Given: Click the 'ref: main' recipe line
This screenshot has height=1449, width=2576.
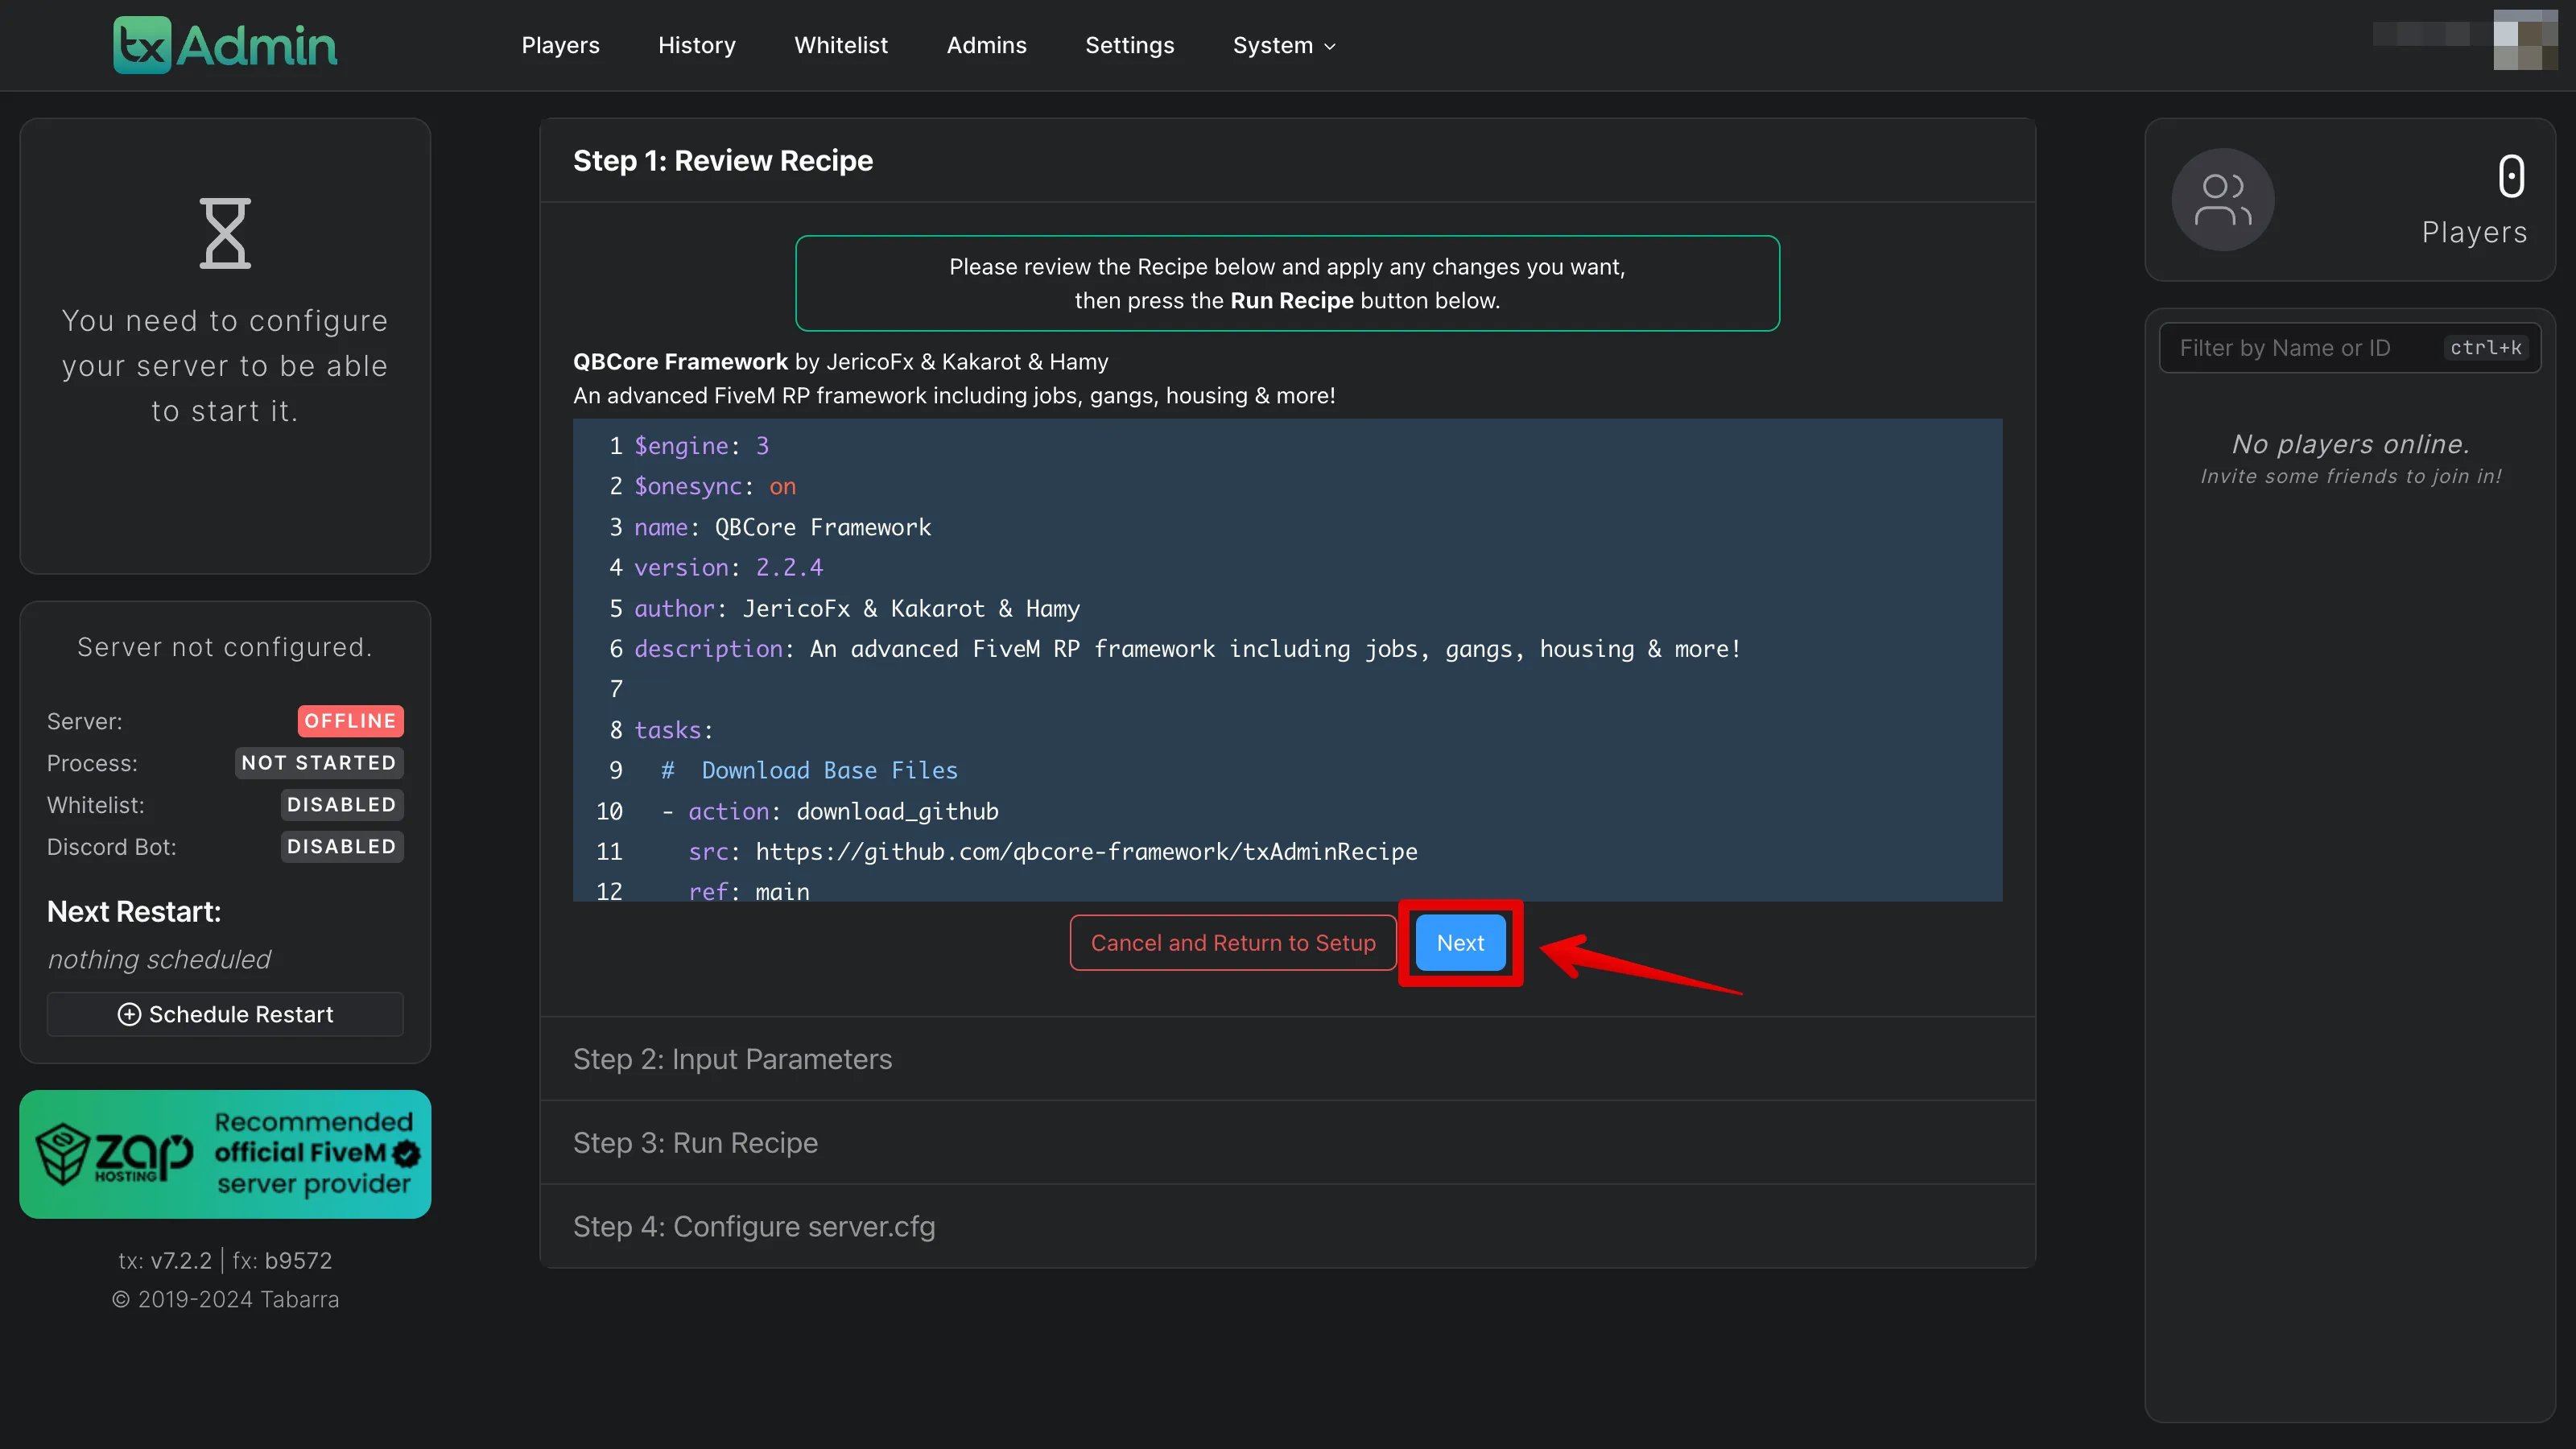Looking at the screenshot, I should (749, 890).
